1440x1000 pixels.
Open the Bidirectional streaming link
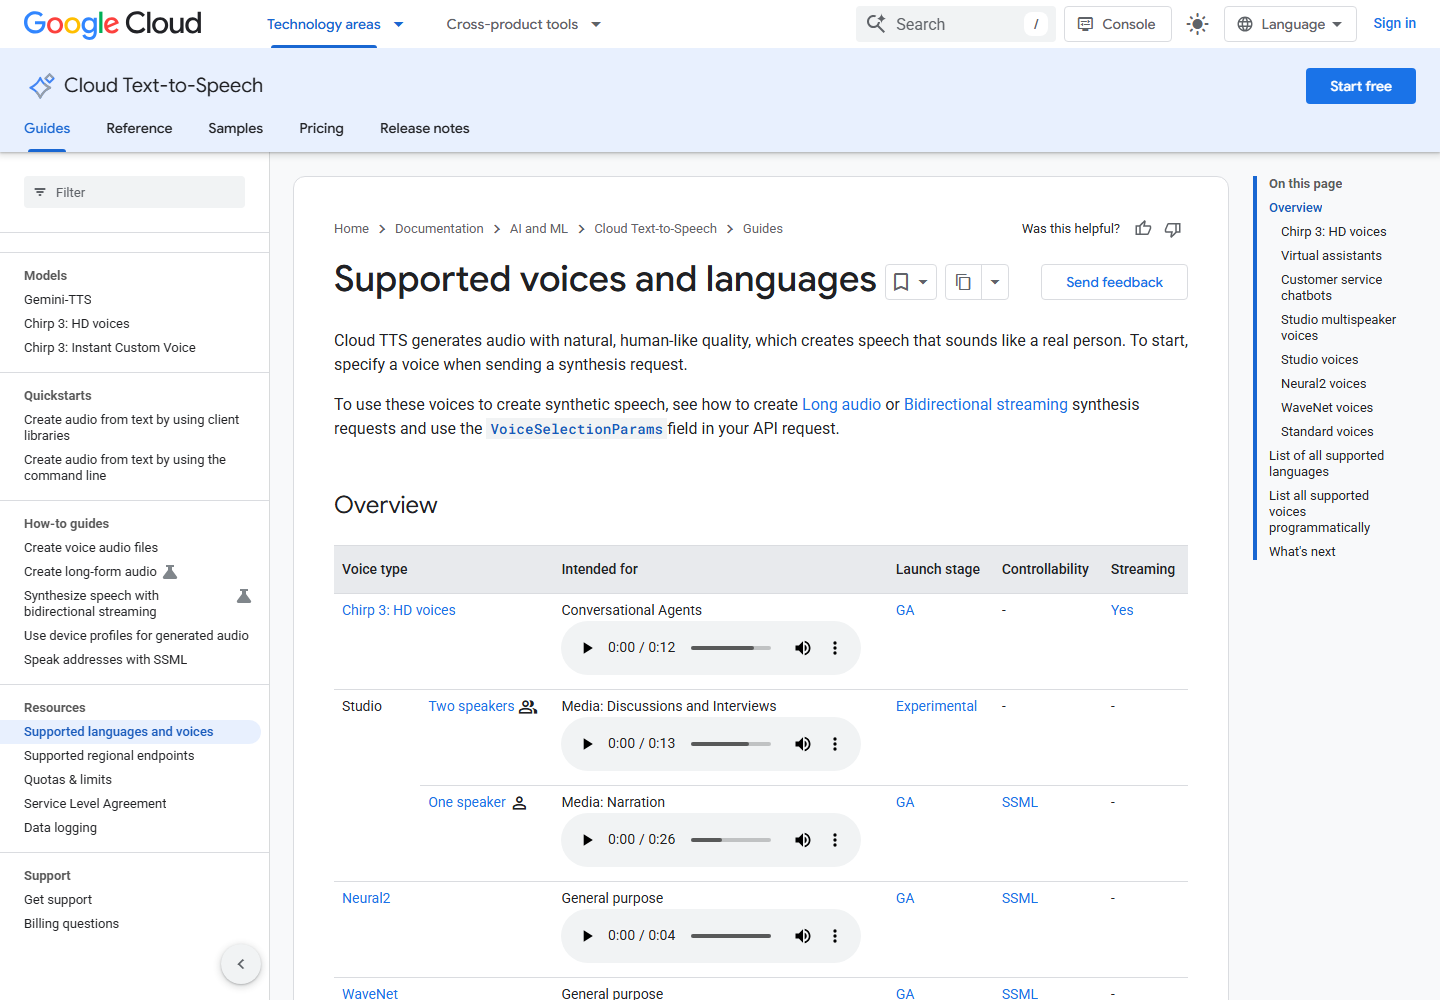(x=986, y=404)
